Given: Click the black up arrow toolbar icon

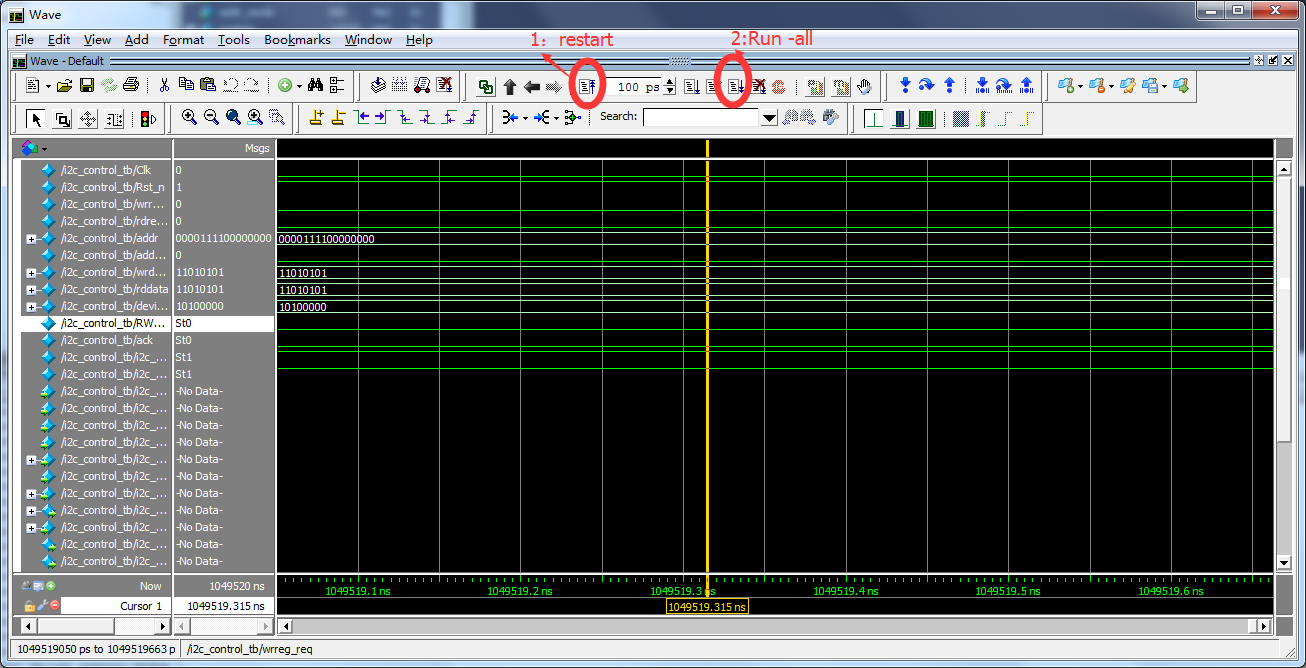Looking at the screenshot, I should pos(510,87).
